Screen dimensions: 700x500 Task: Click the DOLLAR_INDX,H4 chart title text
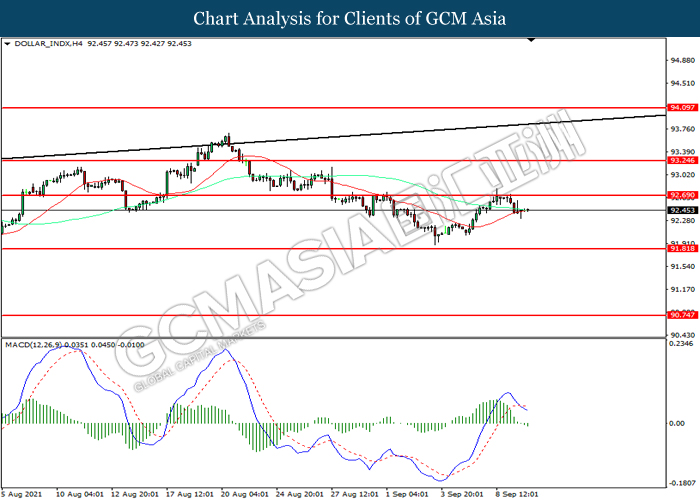click(49, 44)
